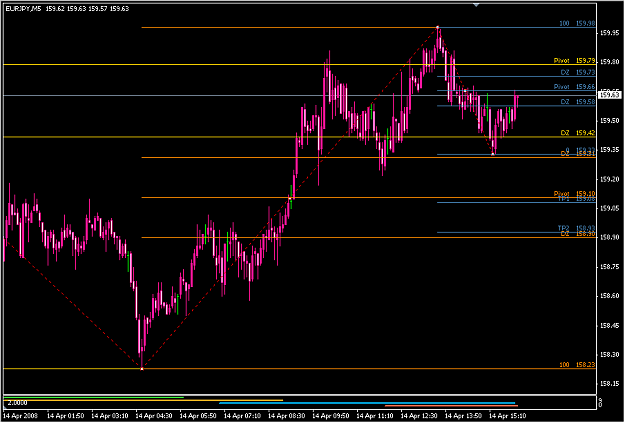Select the green bar in the indicator subwindow
Image resolution: width=625 pixels, height=423 pixels.
pyautogui.click(x=94, y=397)
